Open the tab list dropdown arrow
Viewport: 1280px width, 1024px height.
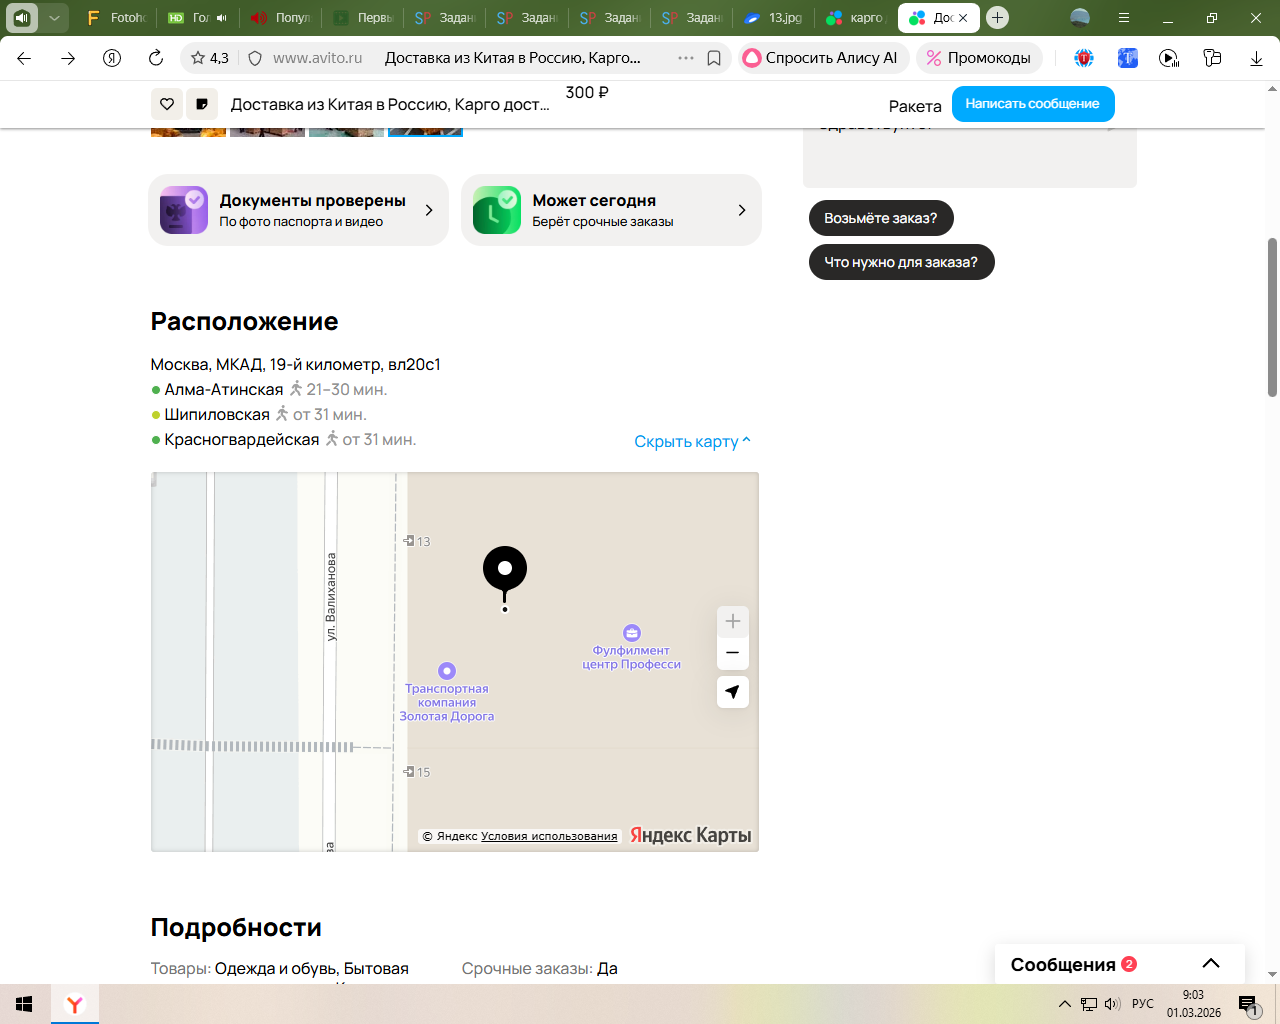[54, 18]
